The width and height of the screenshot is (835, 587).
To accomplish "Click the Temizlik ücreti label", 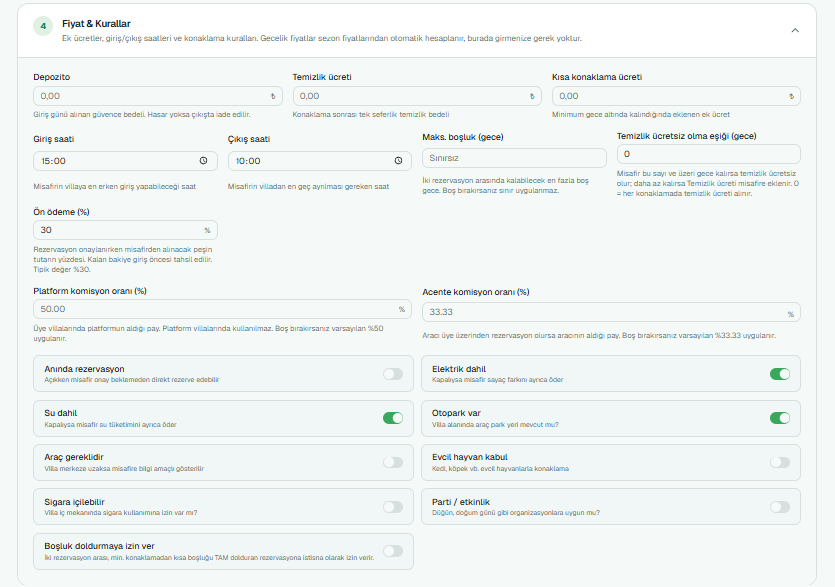I will coord(322,77).
